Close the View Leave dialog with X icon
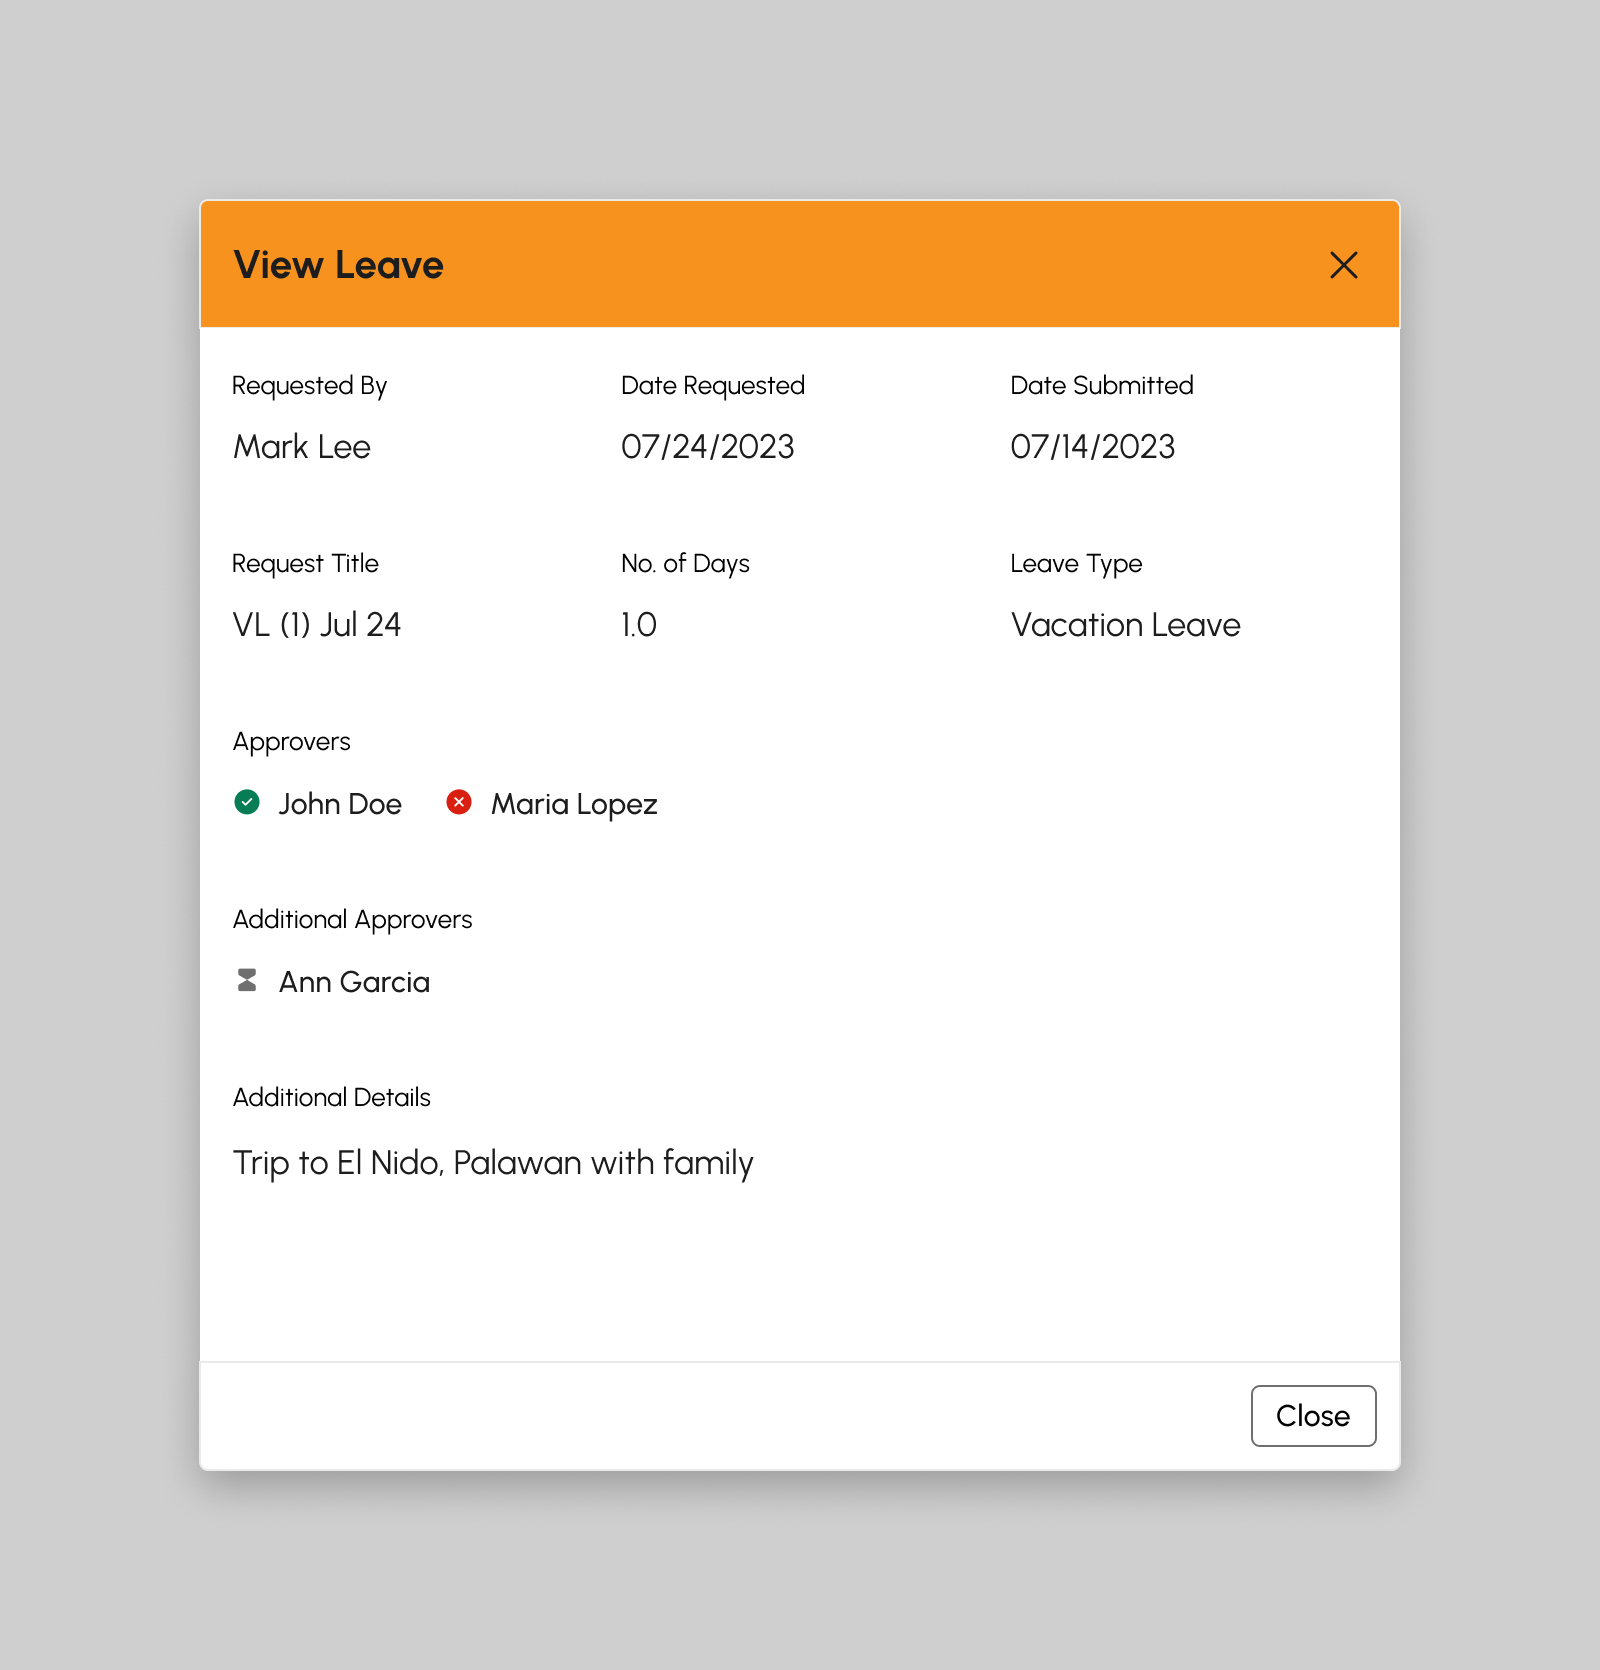 tap(1343, 265)
